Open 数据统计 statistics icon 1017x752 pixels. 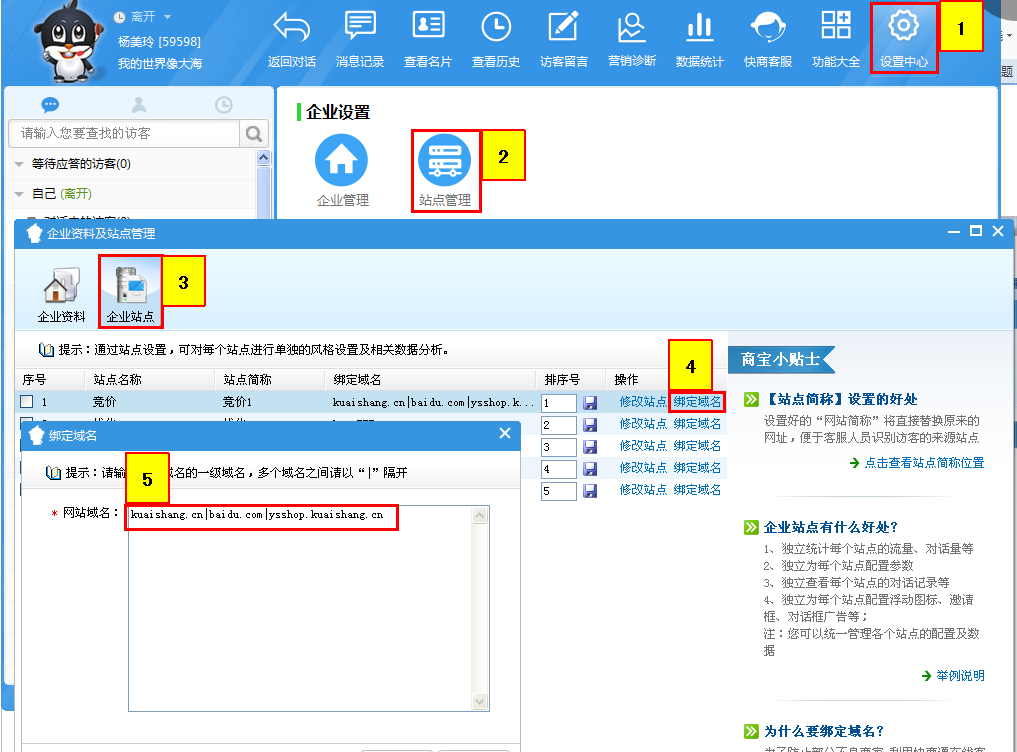click(699, 38)
